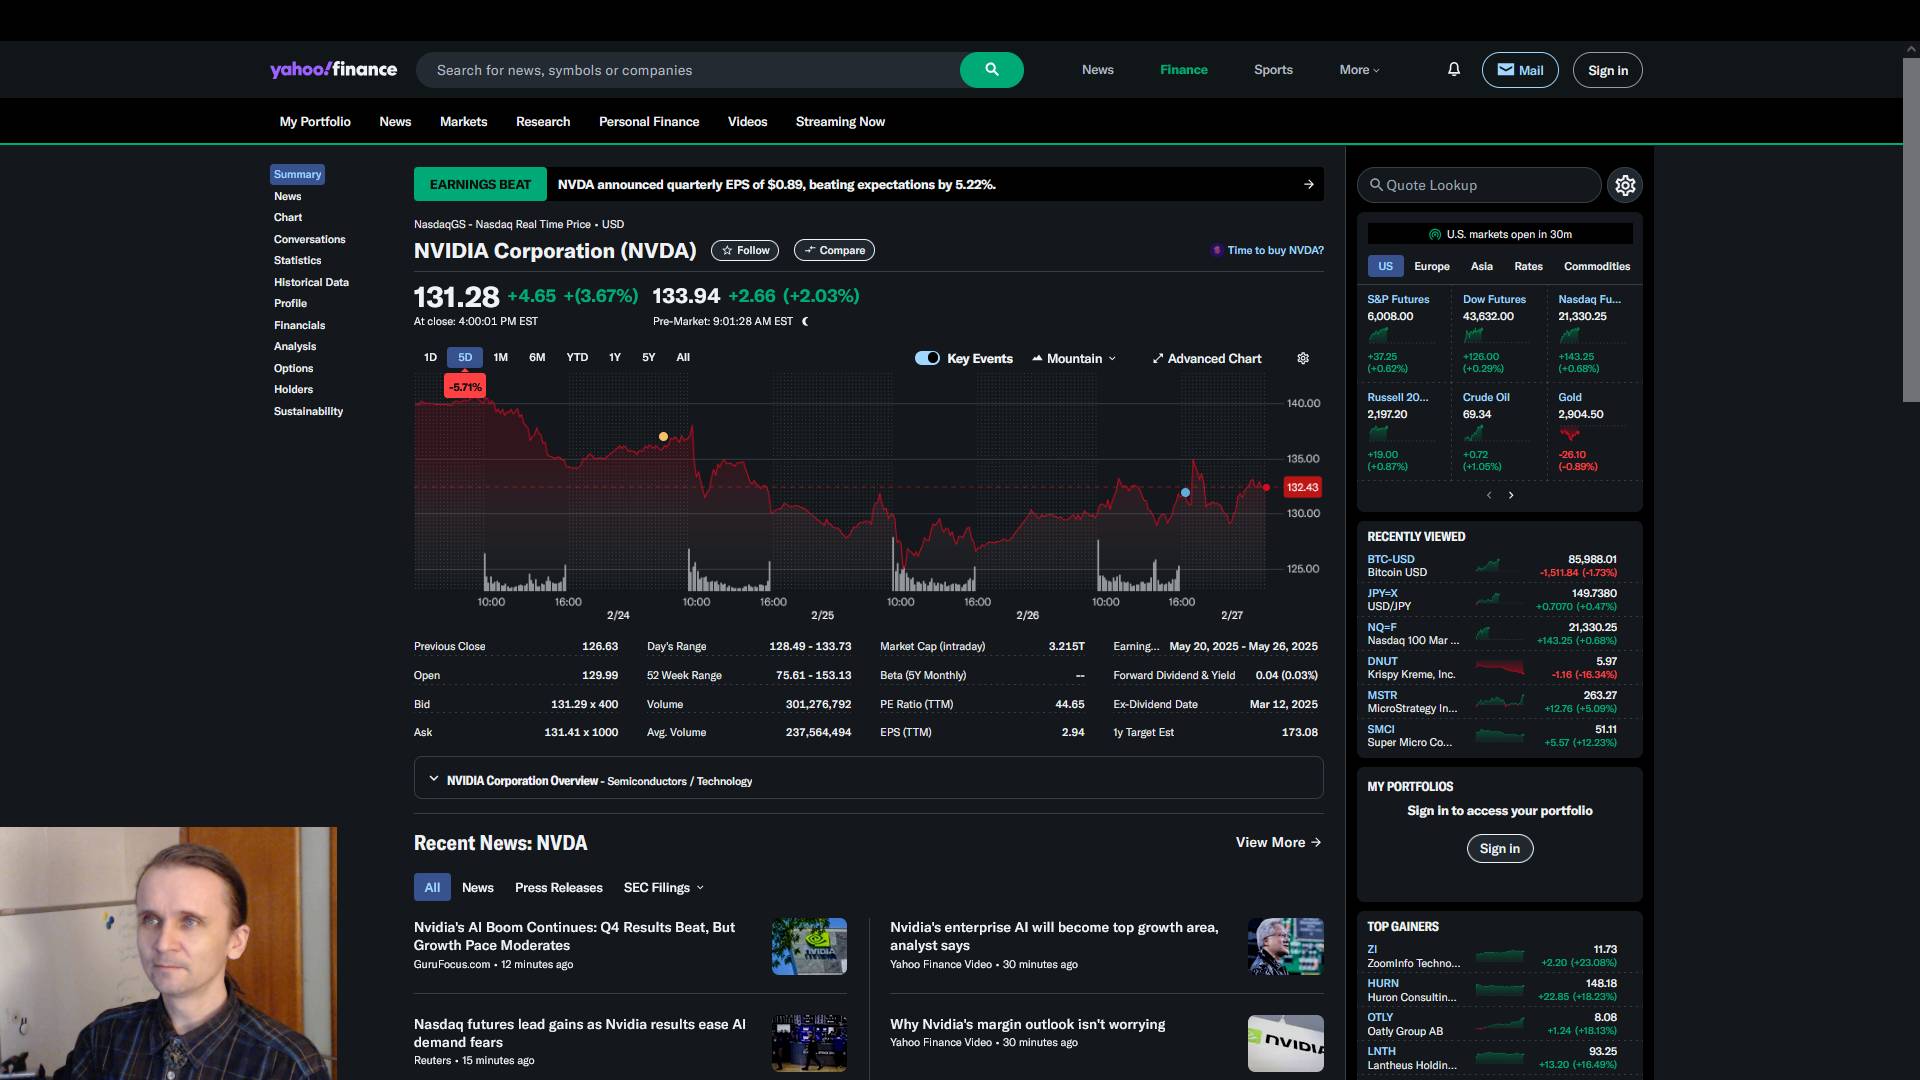Screen dimensions: 1920x1080
Task: Open the View More news link
Action: [x=1278, y=843]
